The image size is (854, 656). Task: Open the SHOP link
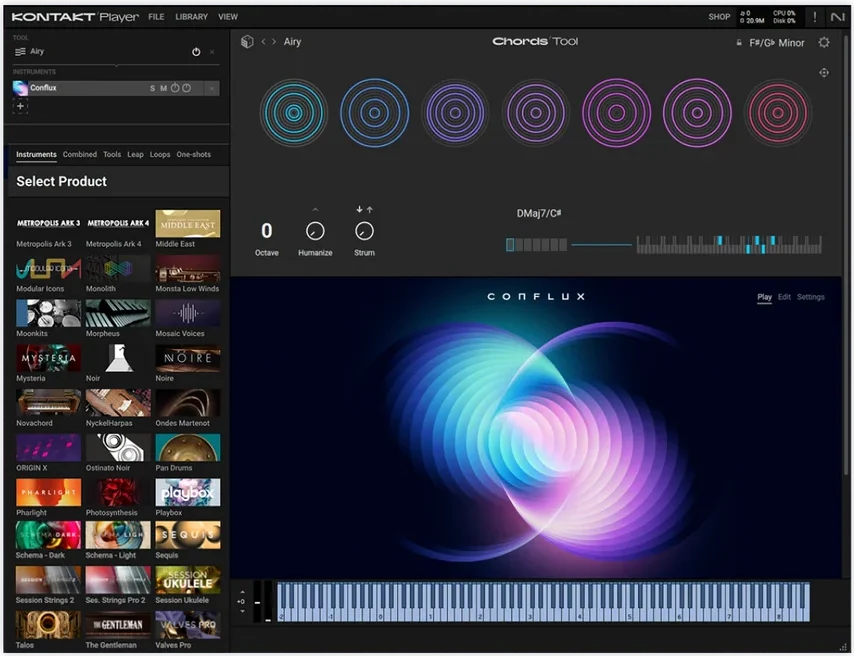(x=719, y=17)
